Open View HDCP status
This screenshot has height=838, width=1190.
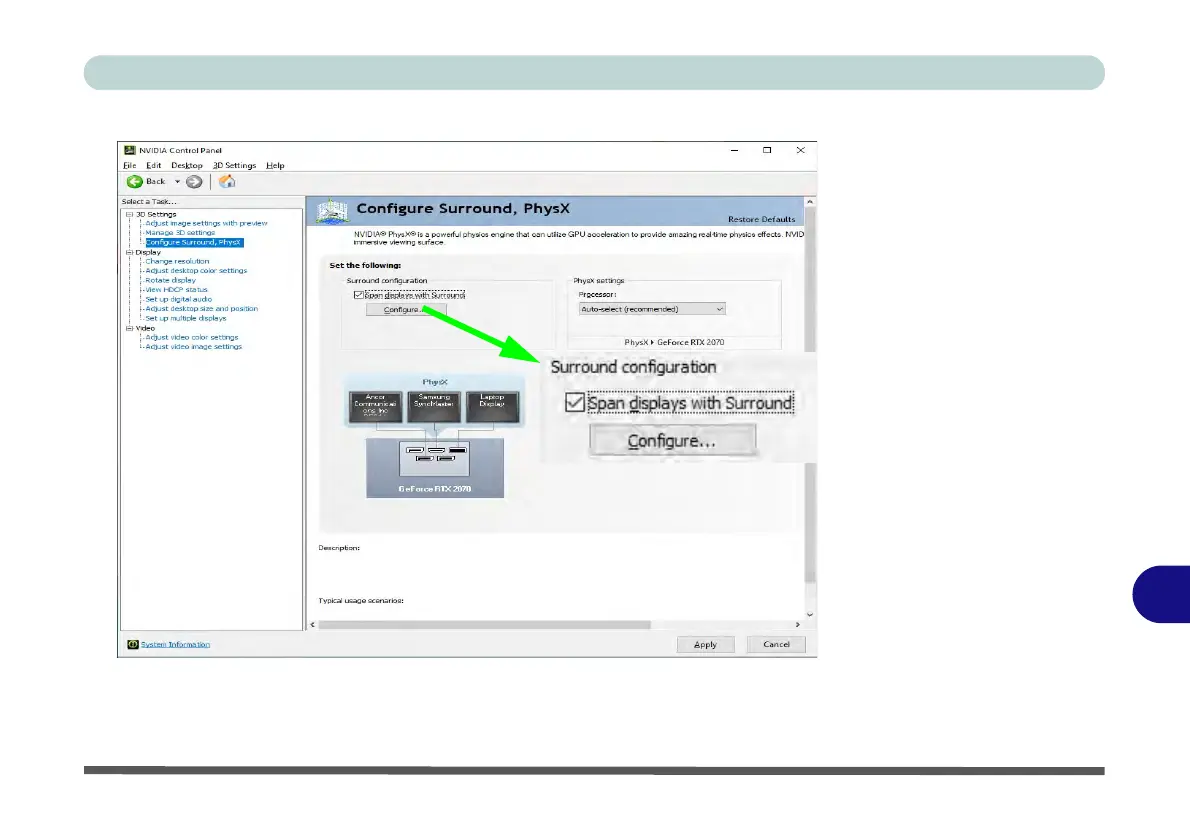click(176, 289)
